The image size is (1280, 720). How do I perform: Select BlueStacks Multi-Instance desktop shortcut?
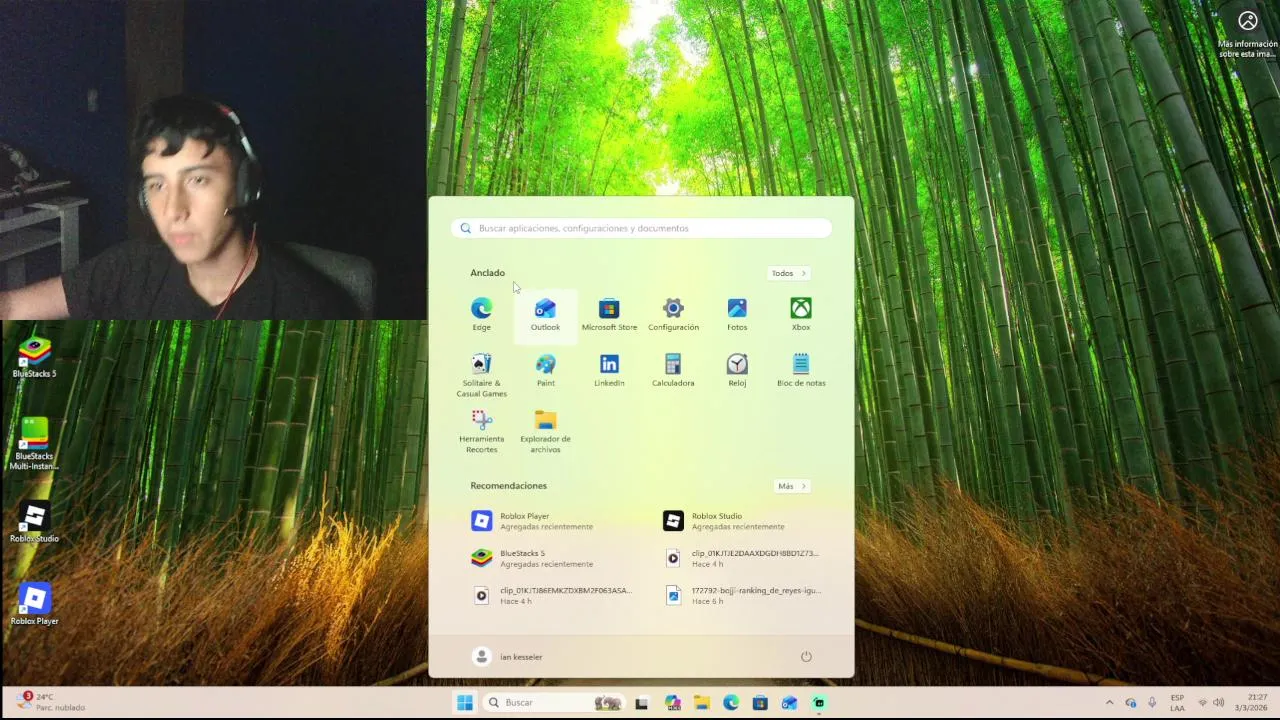34,444
